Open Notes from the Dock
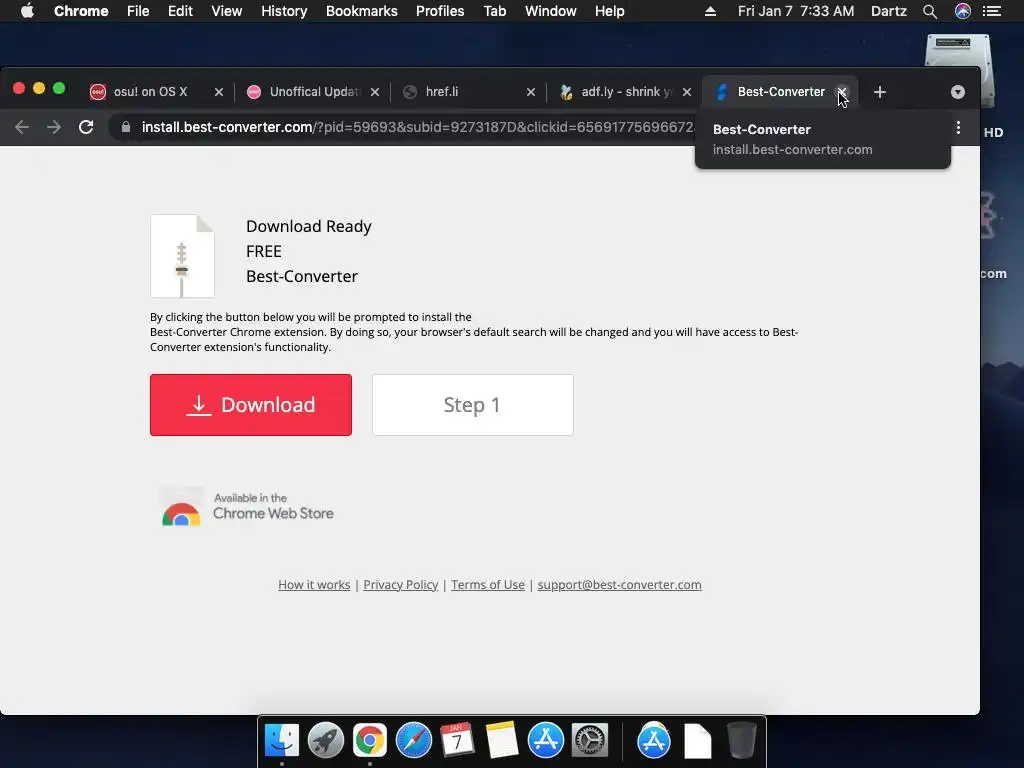1024x768 pixels. 502,741
